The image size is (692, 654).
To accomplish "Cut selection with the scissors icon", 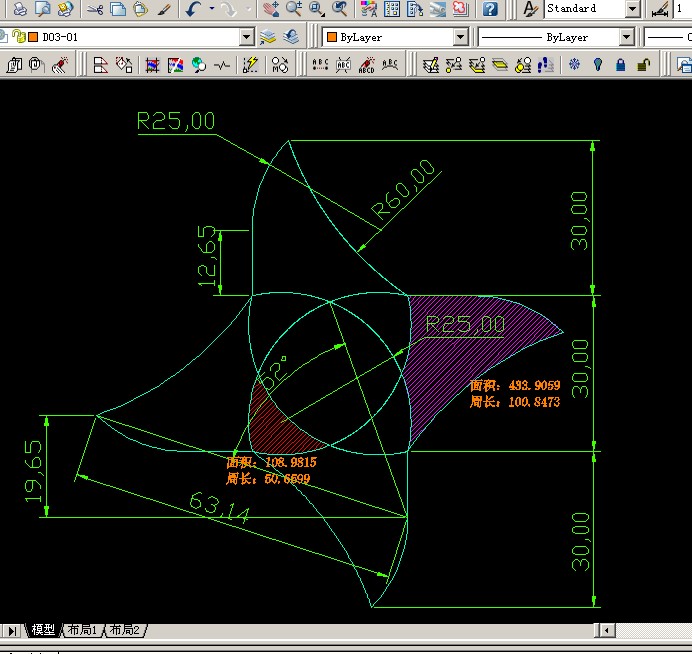I will coord(95,9).
